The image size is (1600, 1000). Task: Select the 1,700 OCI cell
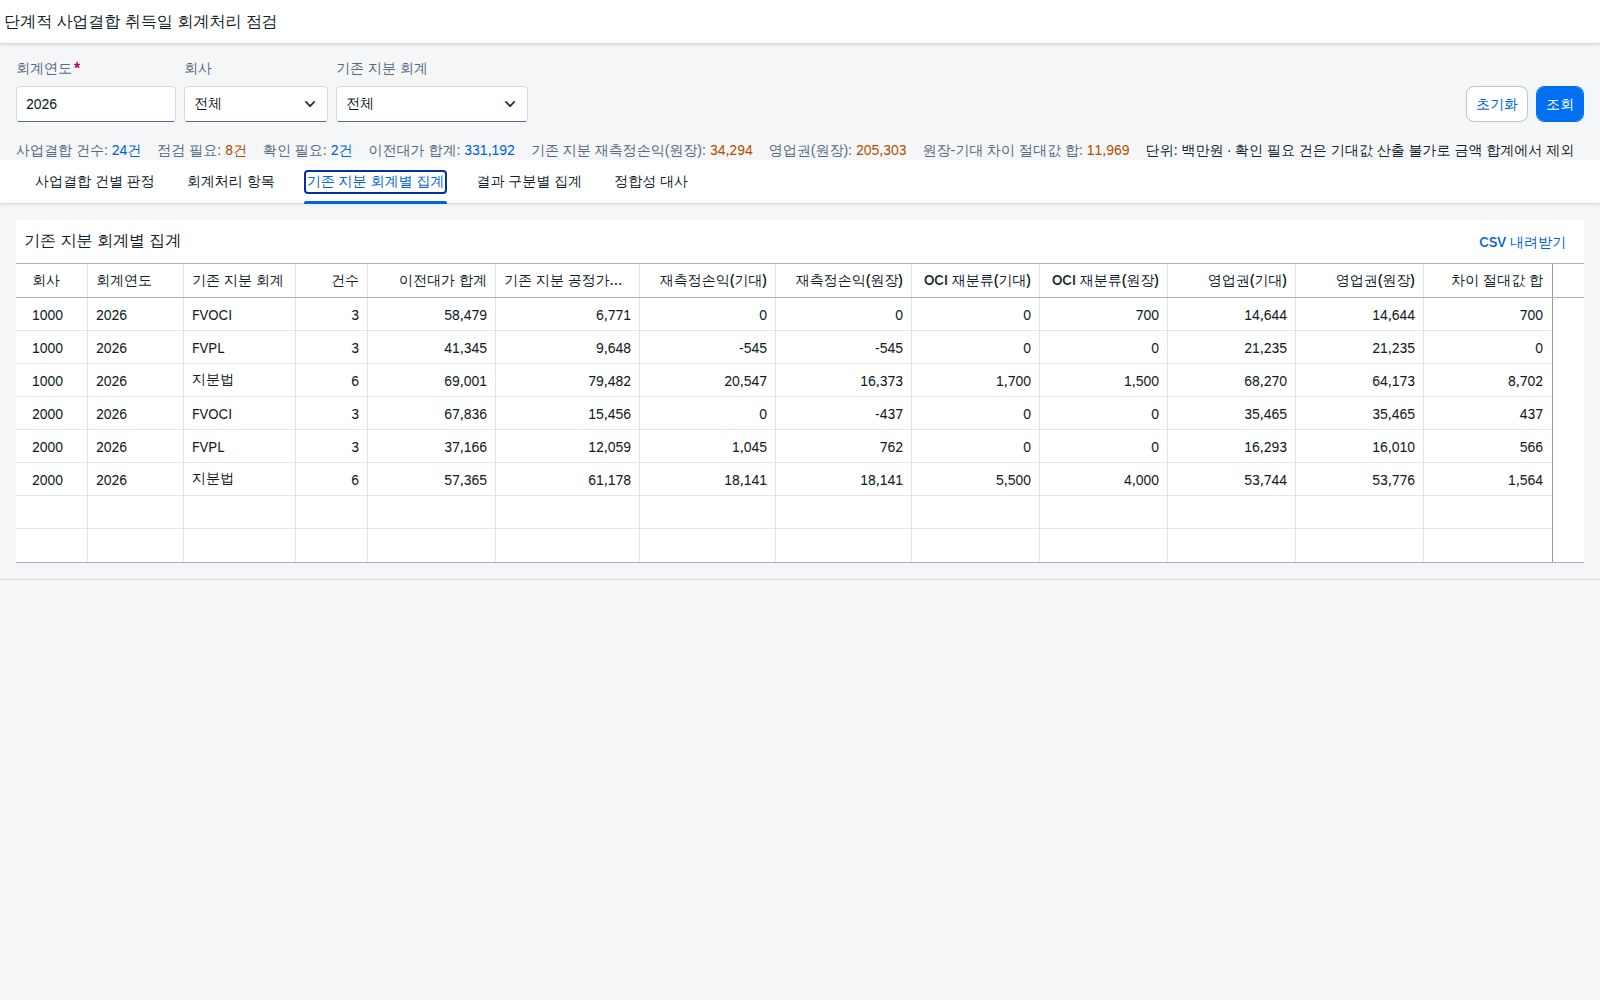[x=976, y=381]
